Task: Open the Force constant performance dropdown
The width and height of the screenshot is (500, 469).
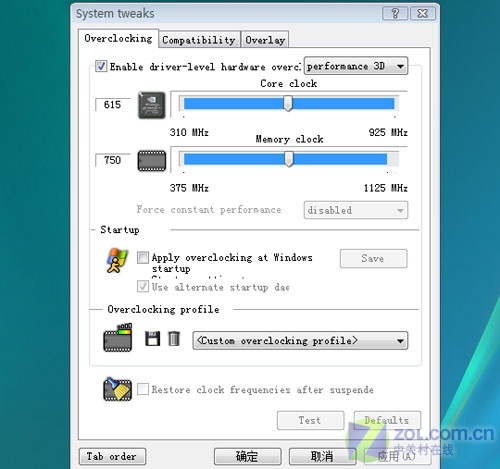Action: coord(356,210)
